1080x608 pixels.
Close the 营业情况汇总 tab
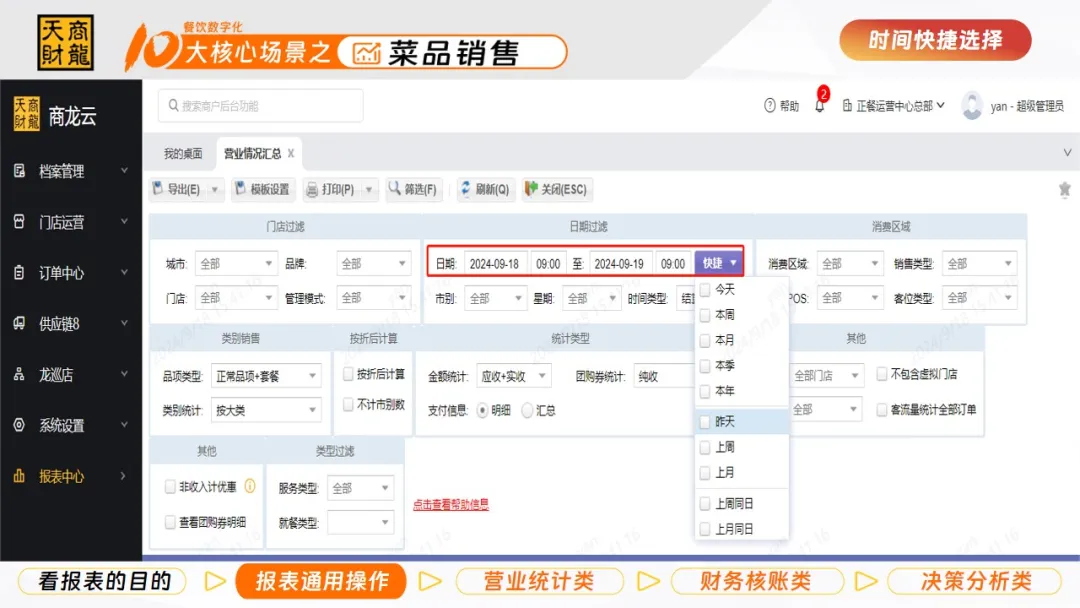click(x=291, y=153)
